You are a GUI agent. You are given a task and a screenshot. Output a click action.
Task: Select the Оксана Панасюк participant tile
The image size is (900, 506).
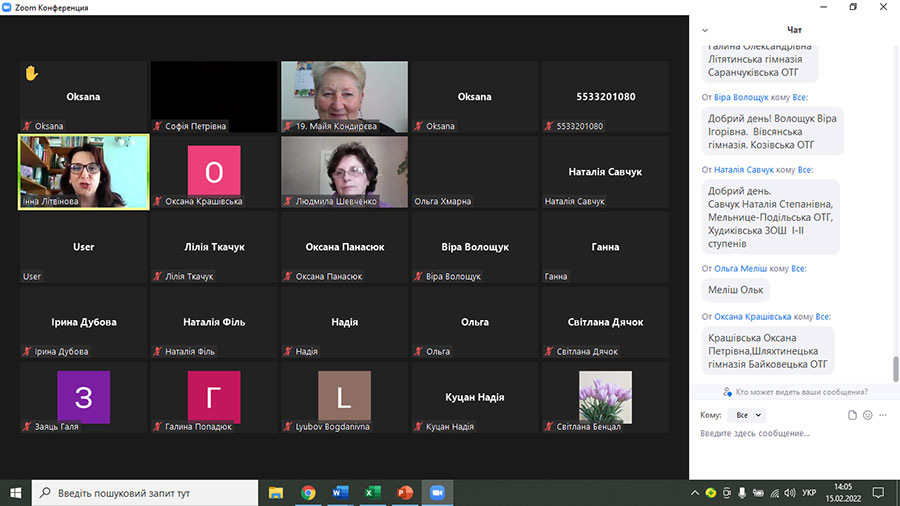[344, 247]
